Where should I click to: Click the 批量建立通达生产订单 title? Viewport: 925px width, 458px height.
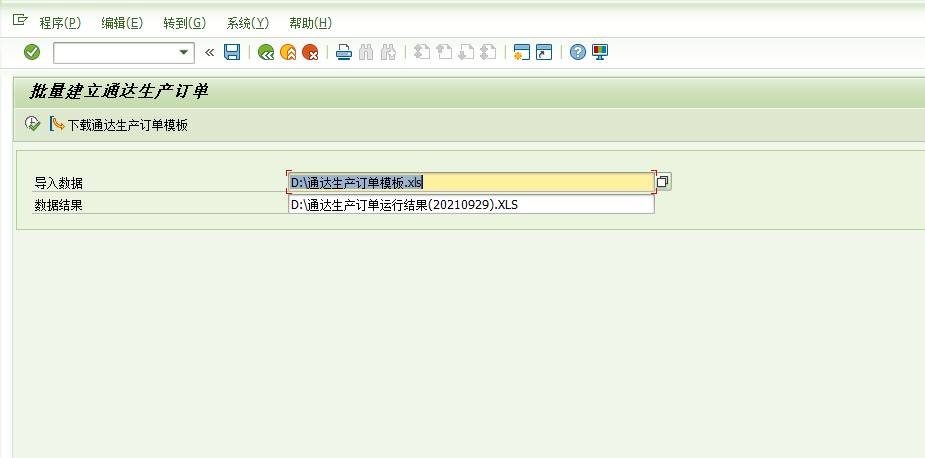coord(119,91)
